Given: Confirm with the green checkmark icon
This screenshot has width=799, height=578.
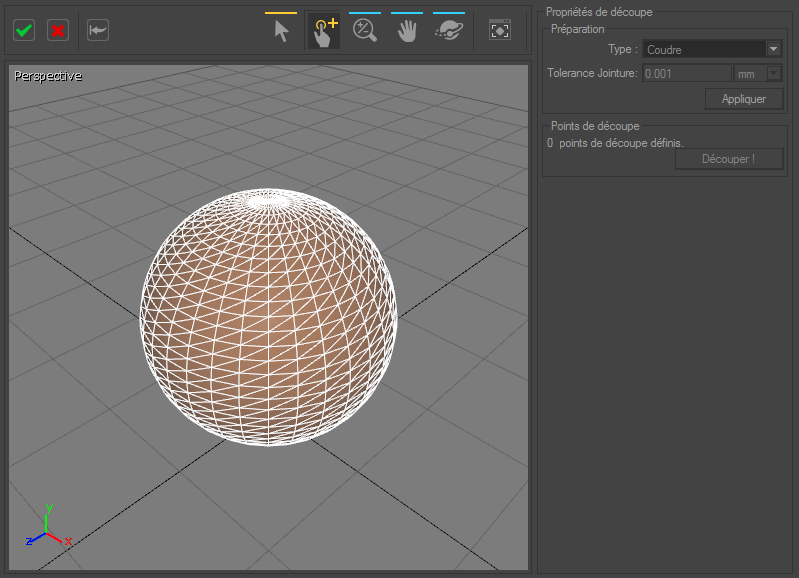Looking at the screenshot, I should coord(24,30).
